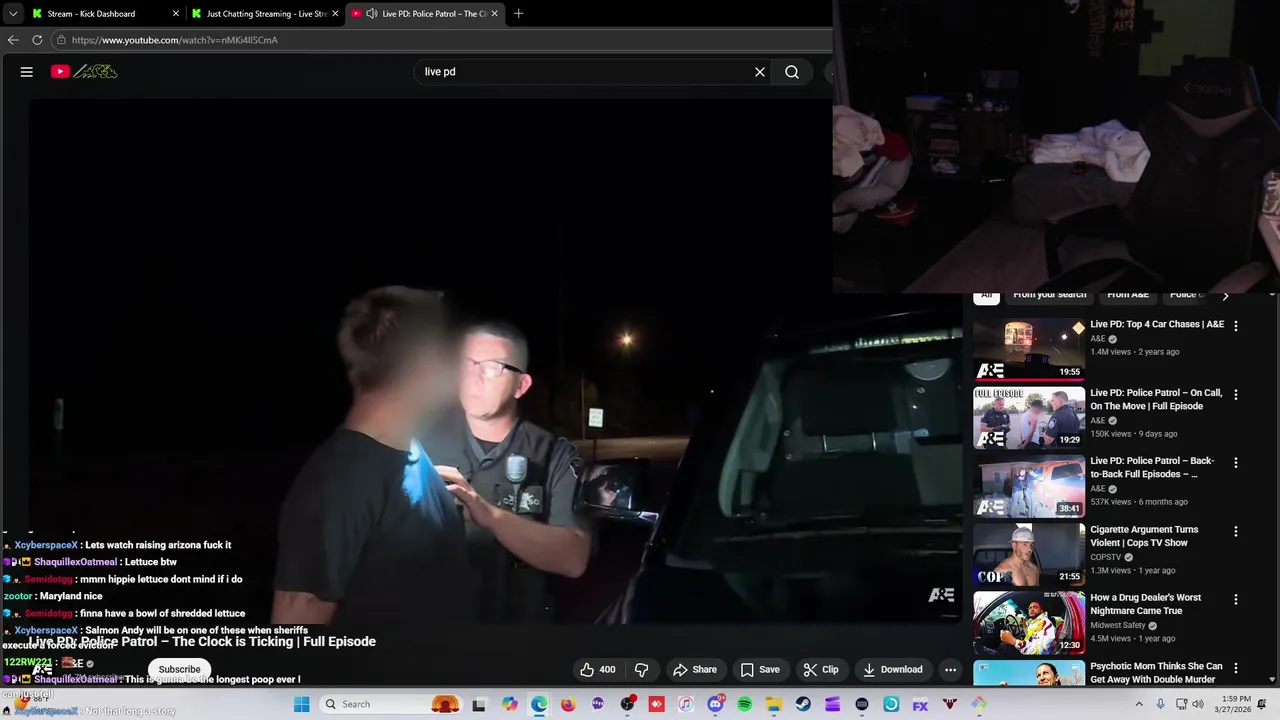Screen dimensions: 1280x720
Task: Run search with the magnifier button
Action: pos(792,72)
